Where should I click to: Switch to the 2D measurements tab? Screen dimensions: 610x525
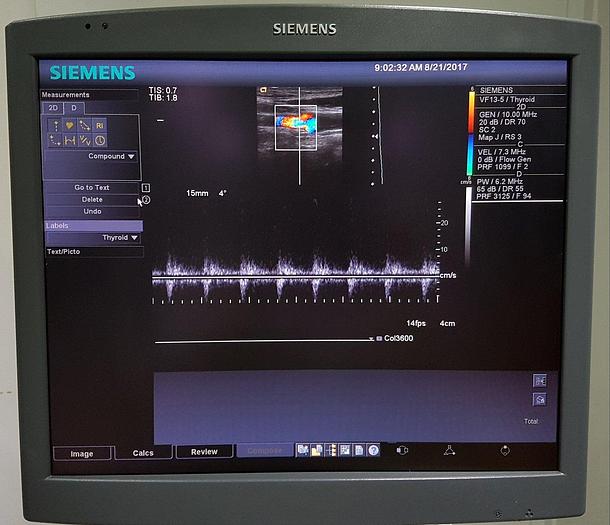tap(53, 108)
